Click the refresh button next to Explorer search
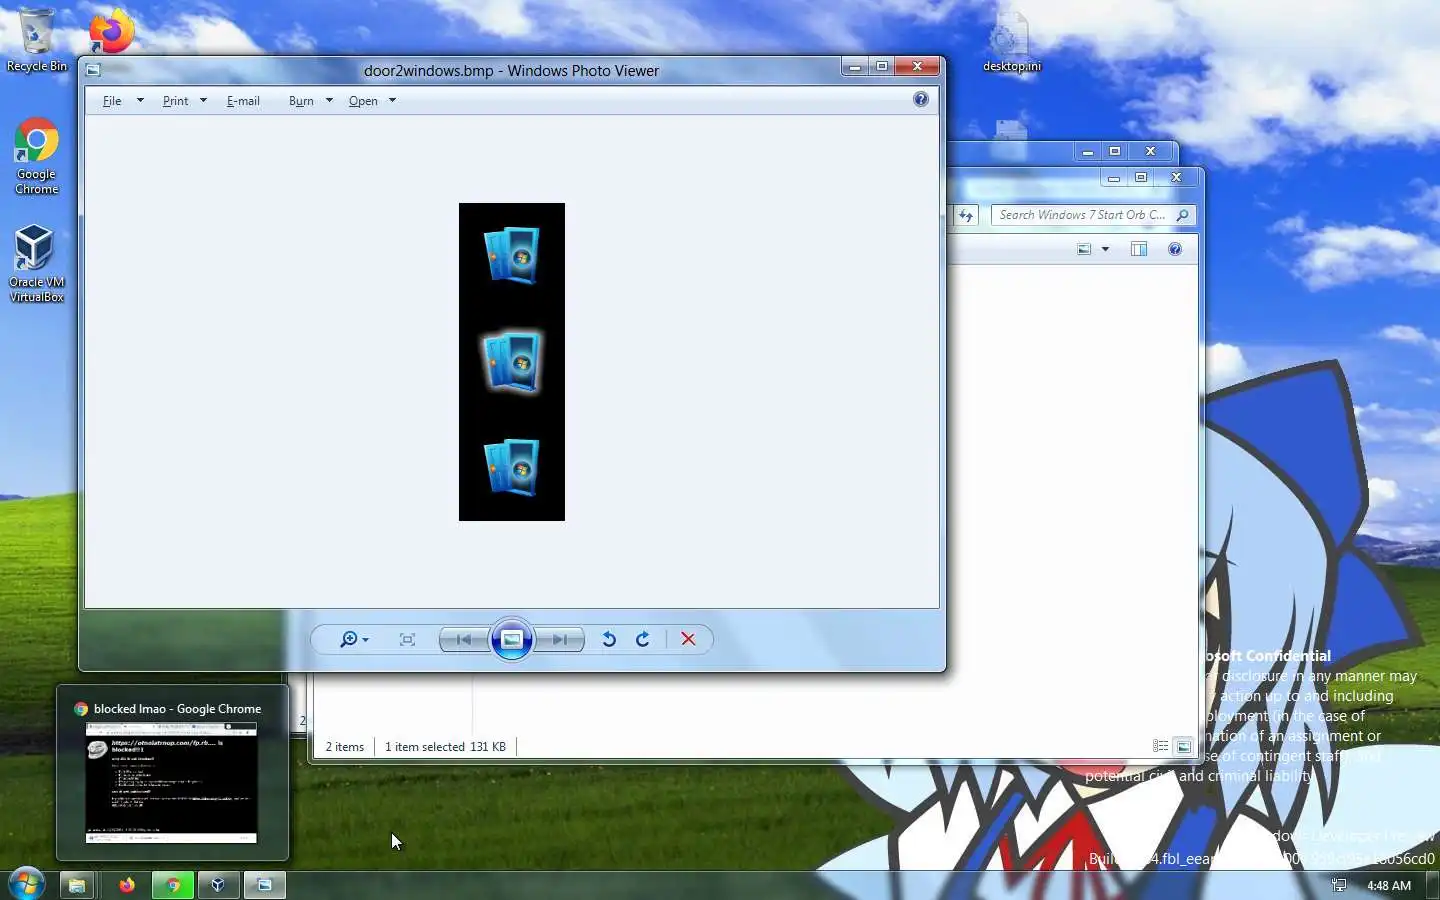The image size is (1440, 900). click(x=966, y=215)
